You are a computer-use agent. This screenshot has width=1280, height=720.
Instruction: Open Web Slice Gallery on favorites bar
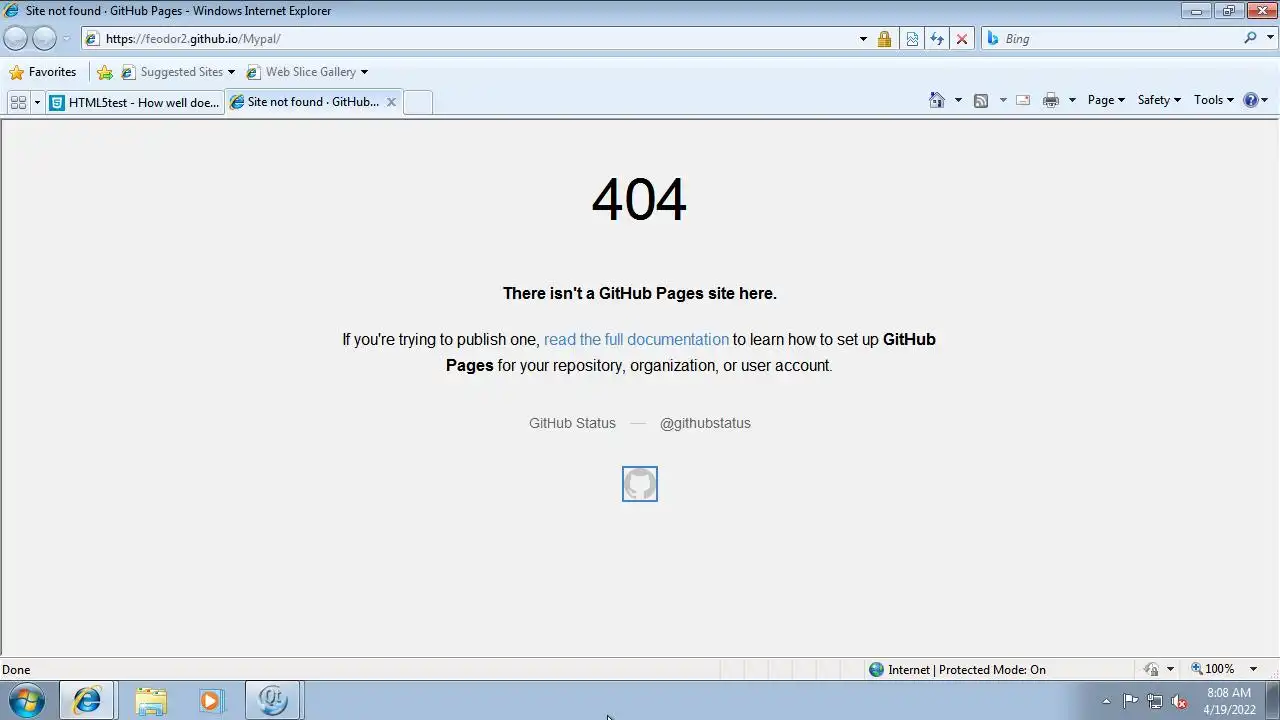click(x=307, y=72)
